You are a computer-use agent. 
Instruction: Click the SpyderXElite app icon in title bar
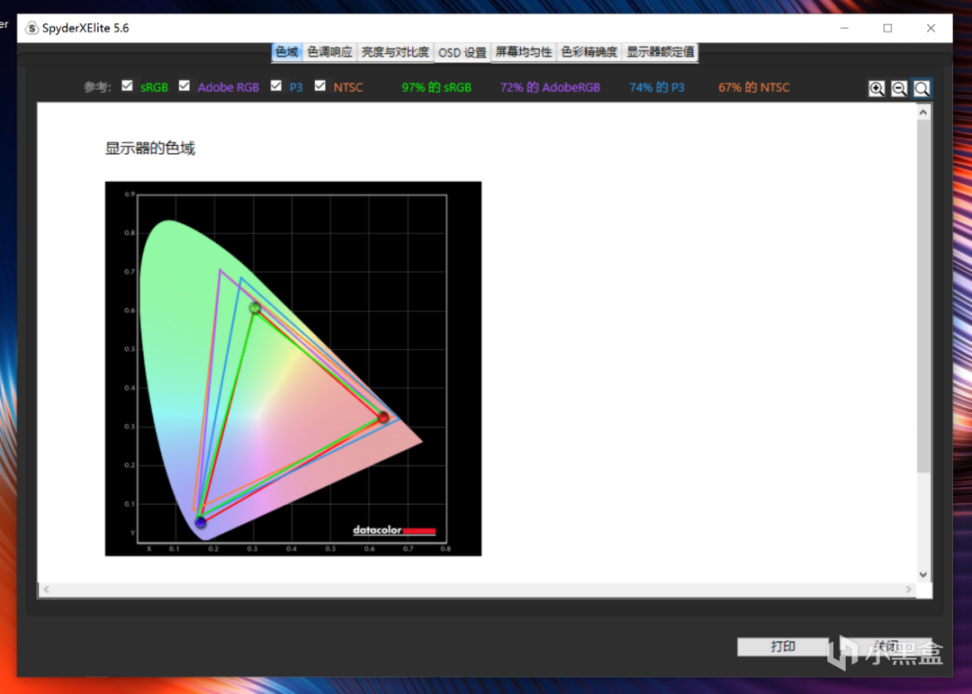31,29
